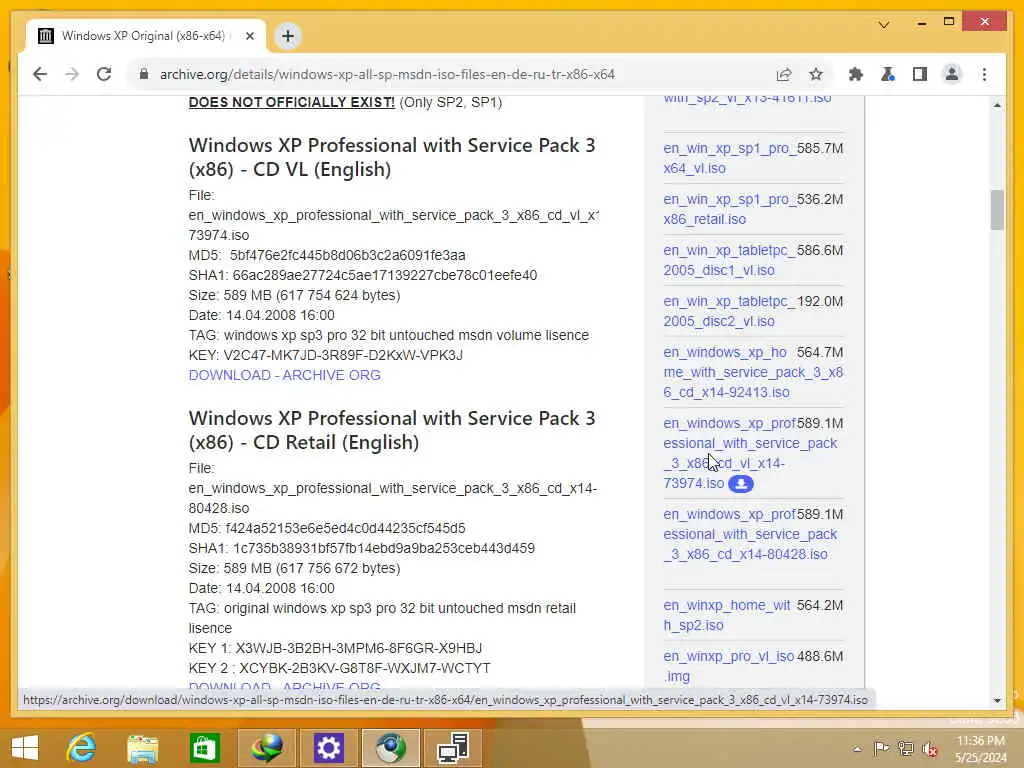Open Chrome Labs flask icon
Screen dimensions: 1024x768
(888, 74)
